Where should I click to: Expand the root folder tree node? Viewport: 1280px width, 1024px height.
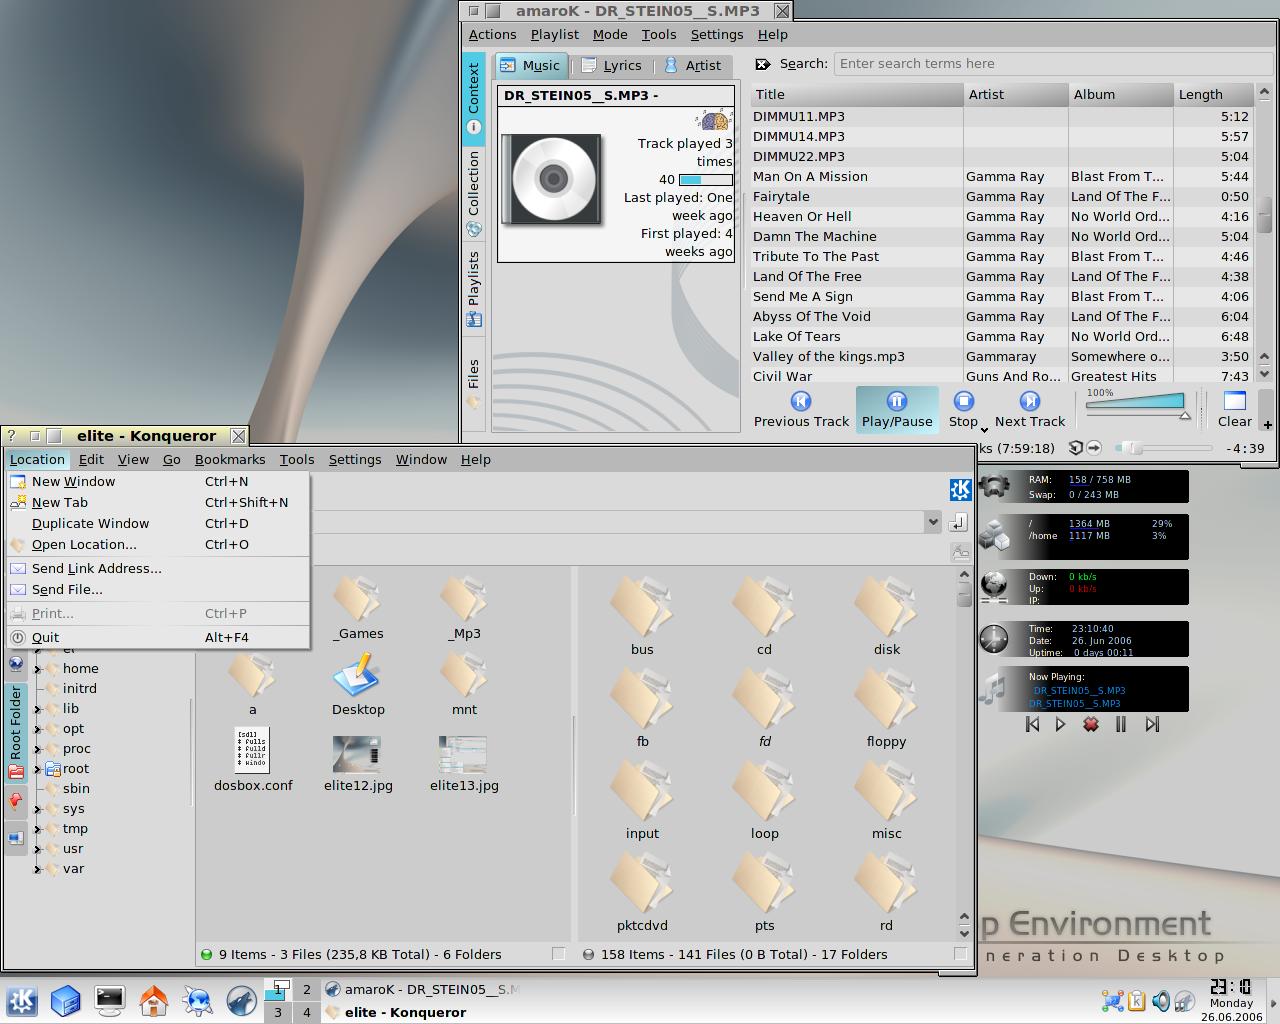(x=38, y=769)
